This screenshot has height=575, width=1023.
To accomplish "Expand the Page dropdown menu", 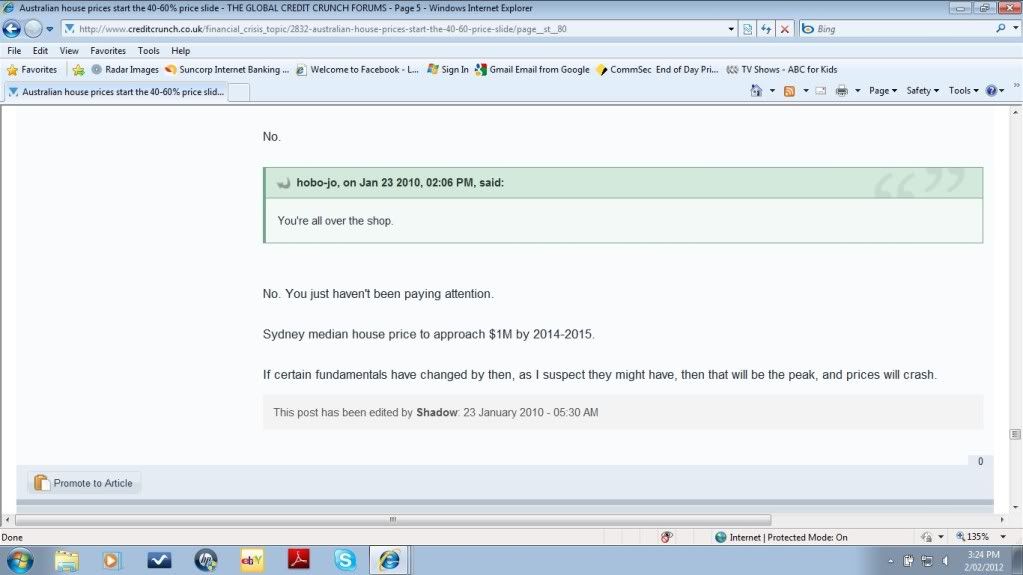I will [882, 90].
